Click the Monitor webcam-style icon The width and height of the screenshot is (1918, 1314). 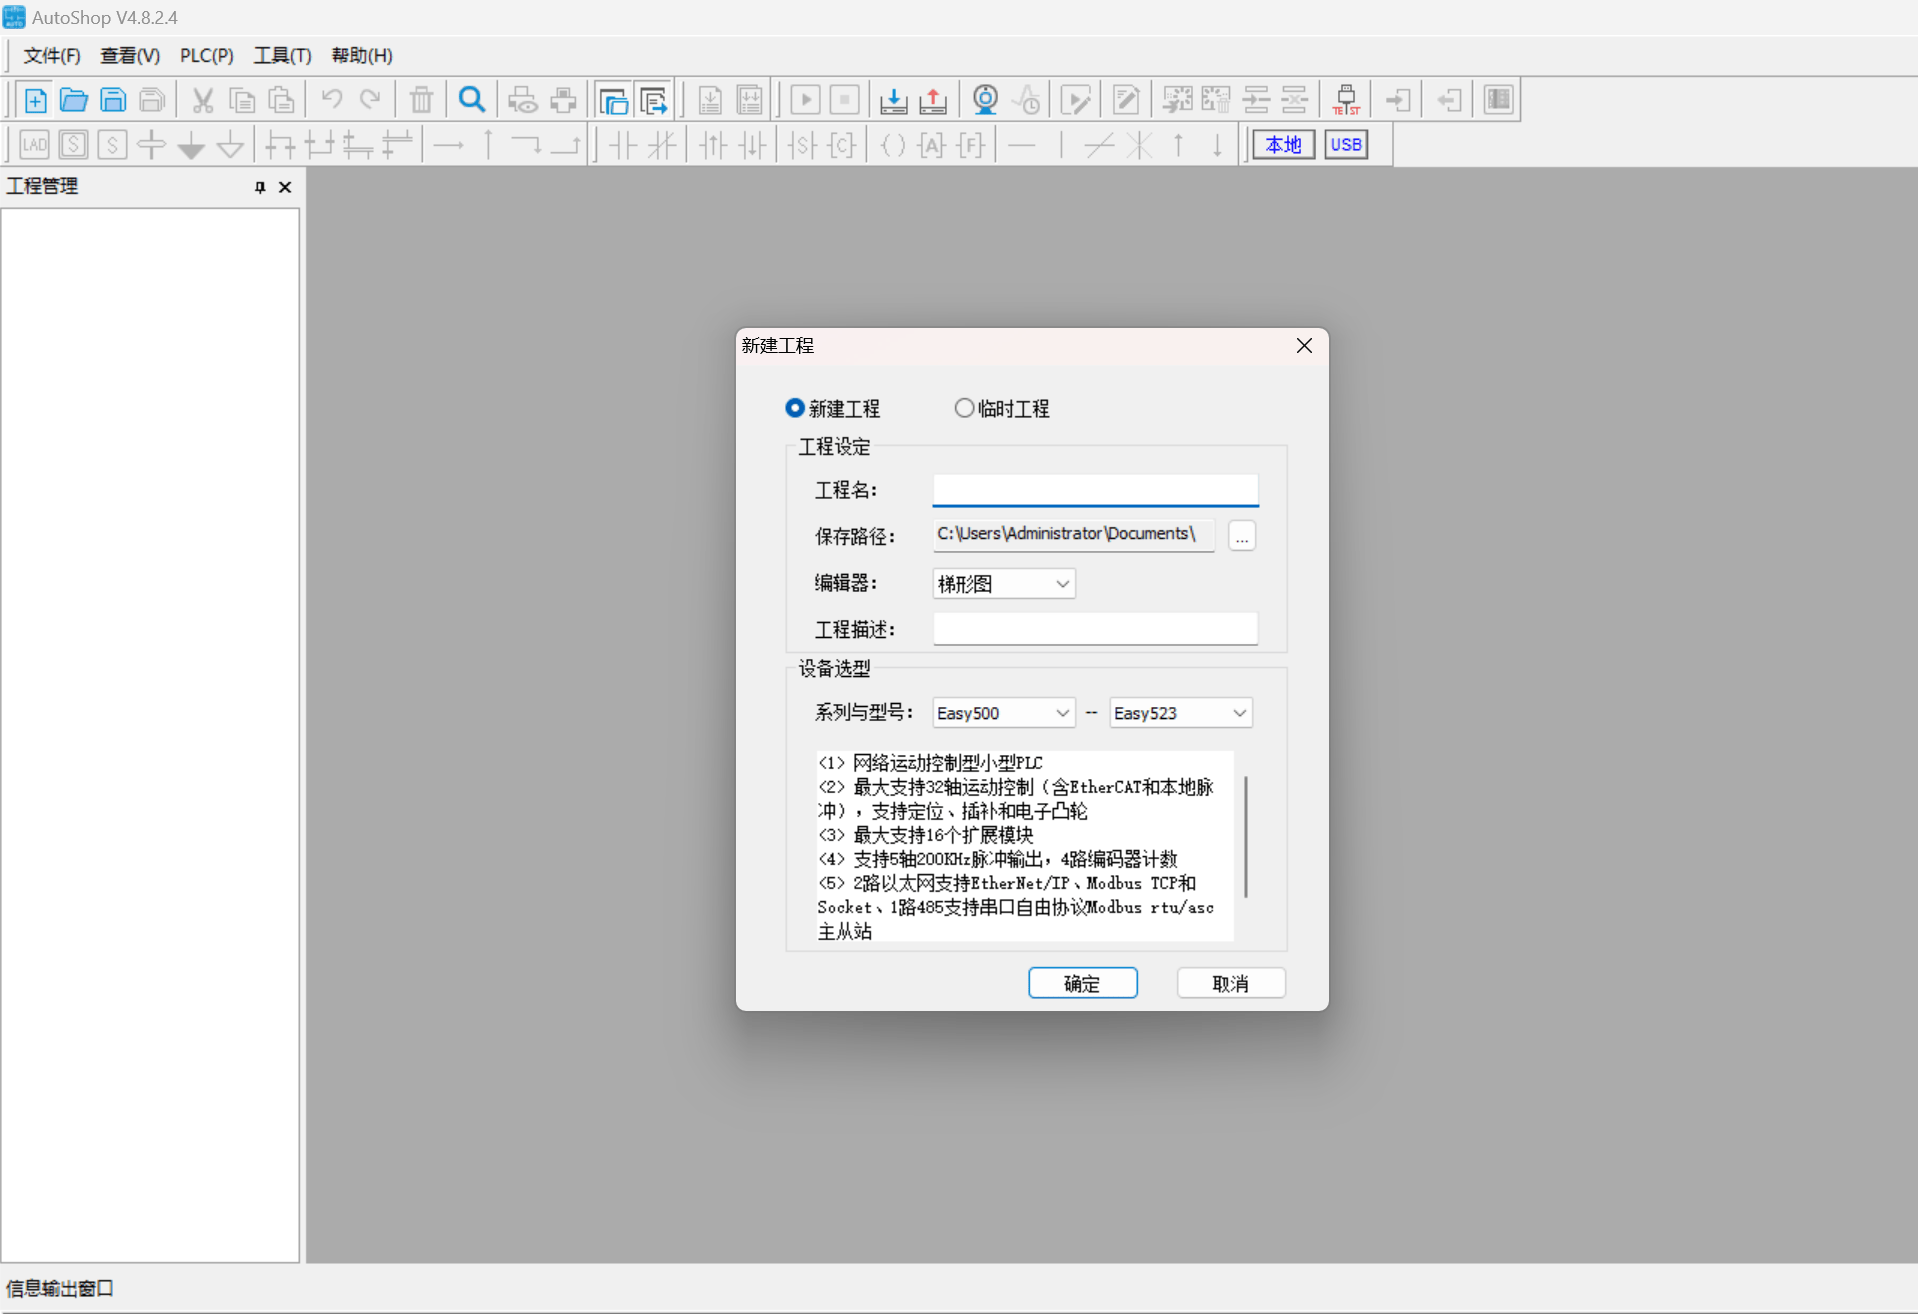(x=985, y=100)
